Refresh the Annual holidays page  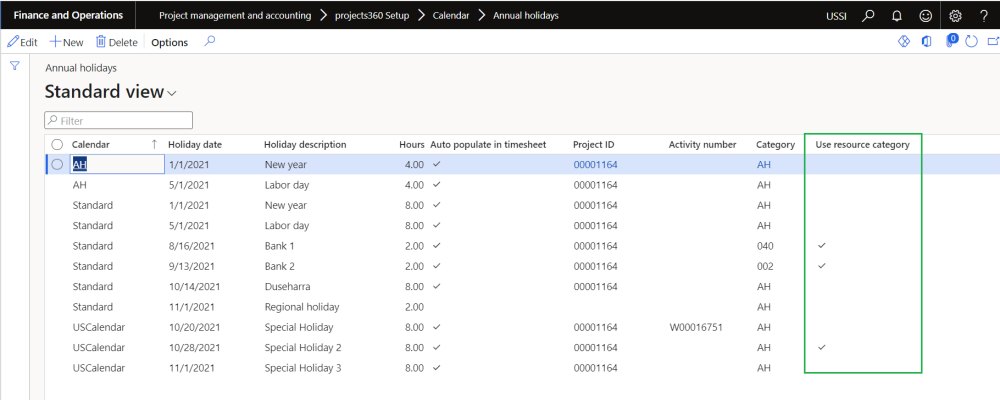pos(971,42)
